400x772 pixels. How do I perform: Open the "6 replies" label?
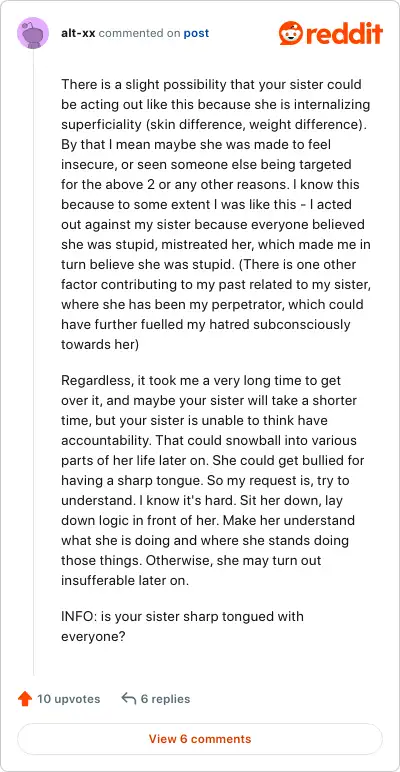point(165,699)
